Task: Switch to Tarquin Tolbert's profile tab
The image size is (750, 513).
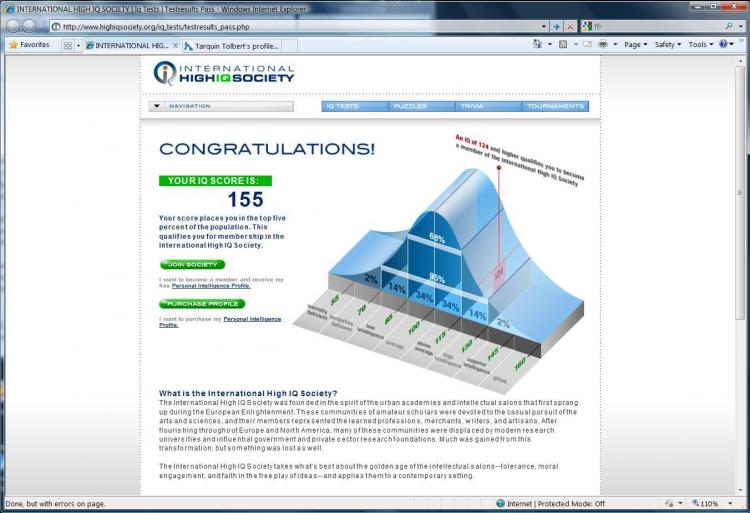Action: click(x=232, y=46)
